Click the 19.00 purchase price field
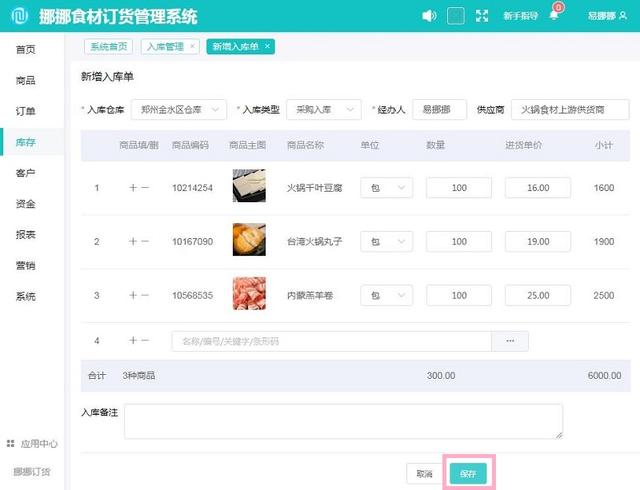The width and height of the screenshot is (640, 490). (x=538, y=242)
